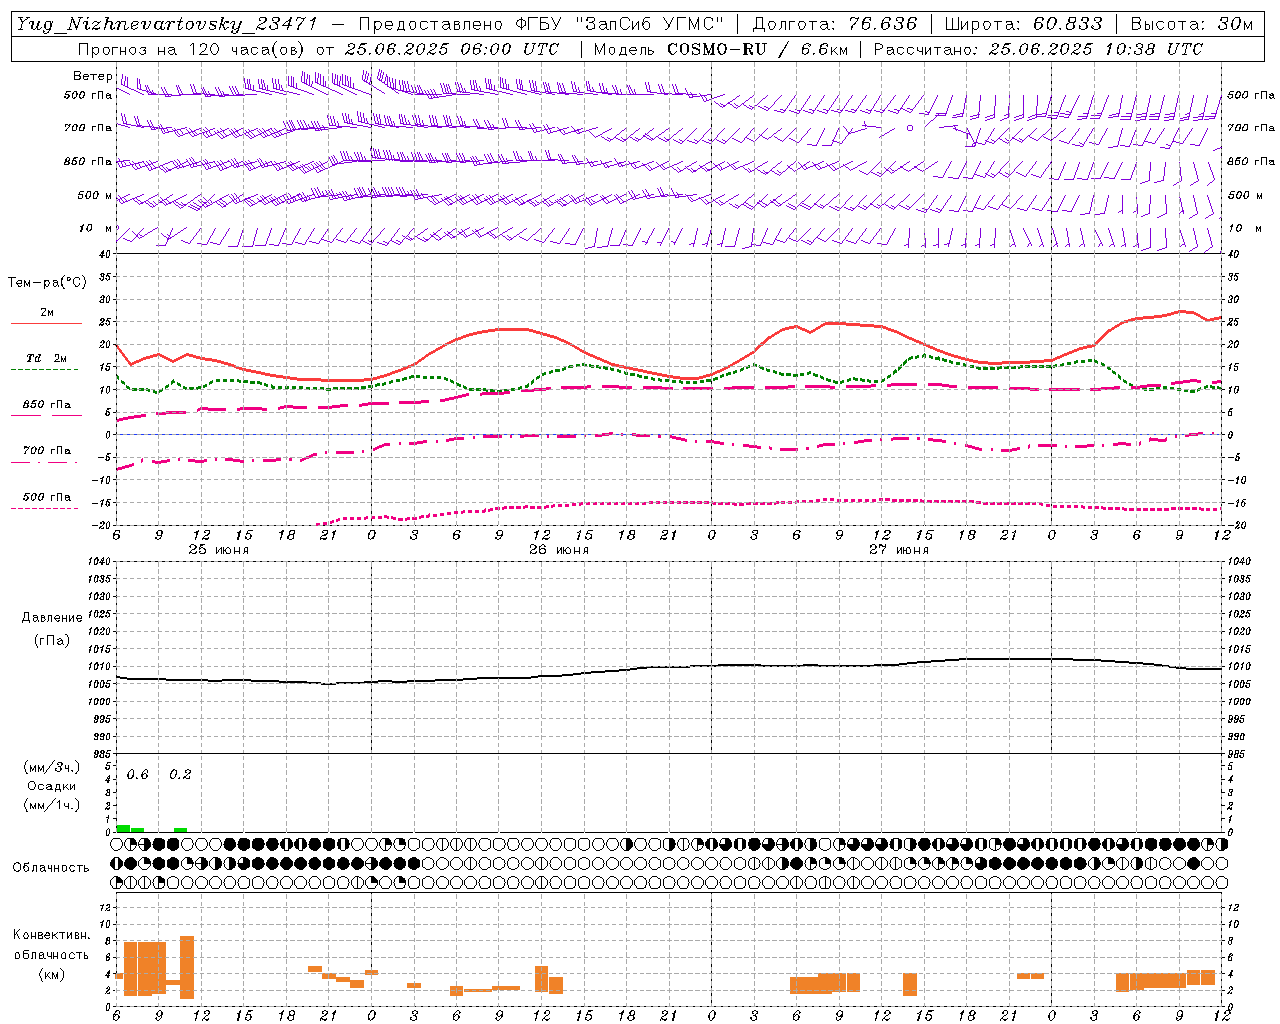Click the Тем-ра(°C) temperature panel label
This screenshot has width=1280, height=1024.
coord(47,283)
